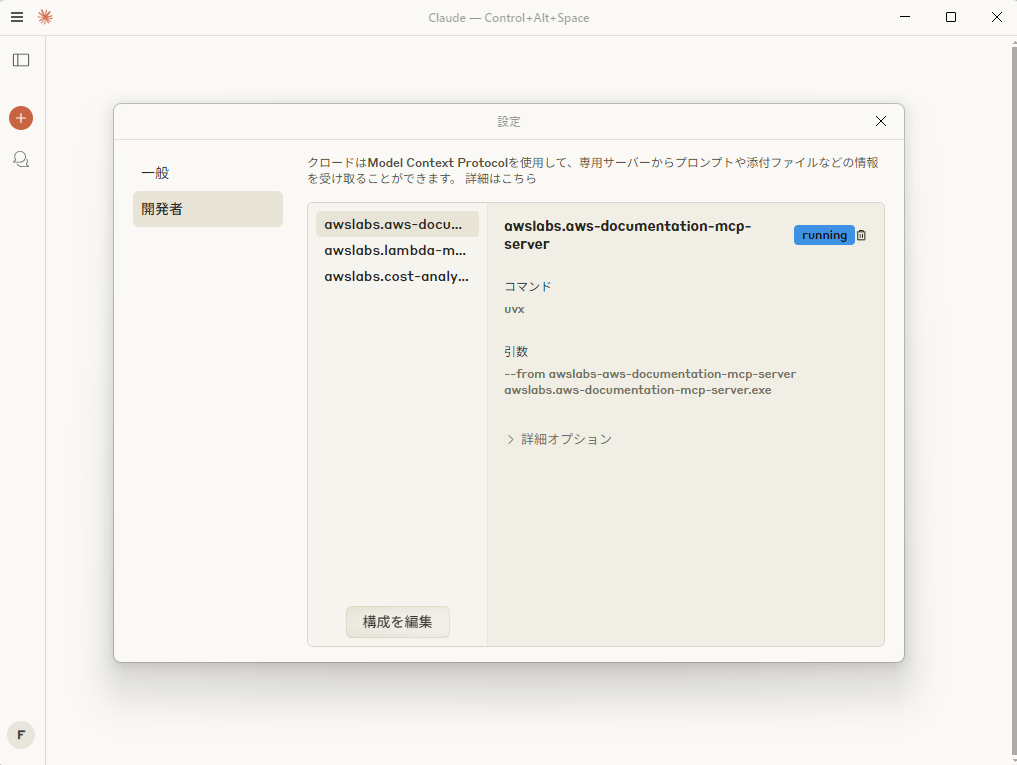1017x765 pixels.
Task: Click the running status badge
Action: click(824, 235)
